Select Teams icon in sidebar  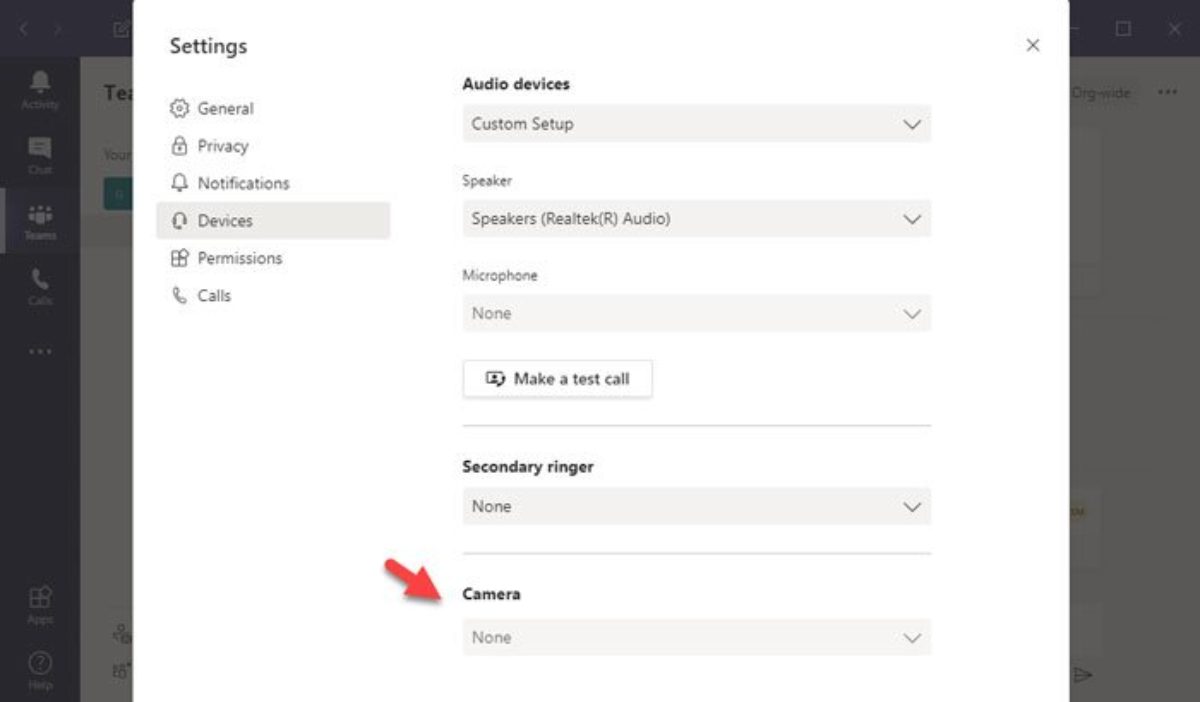[40, 220]
